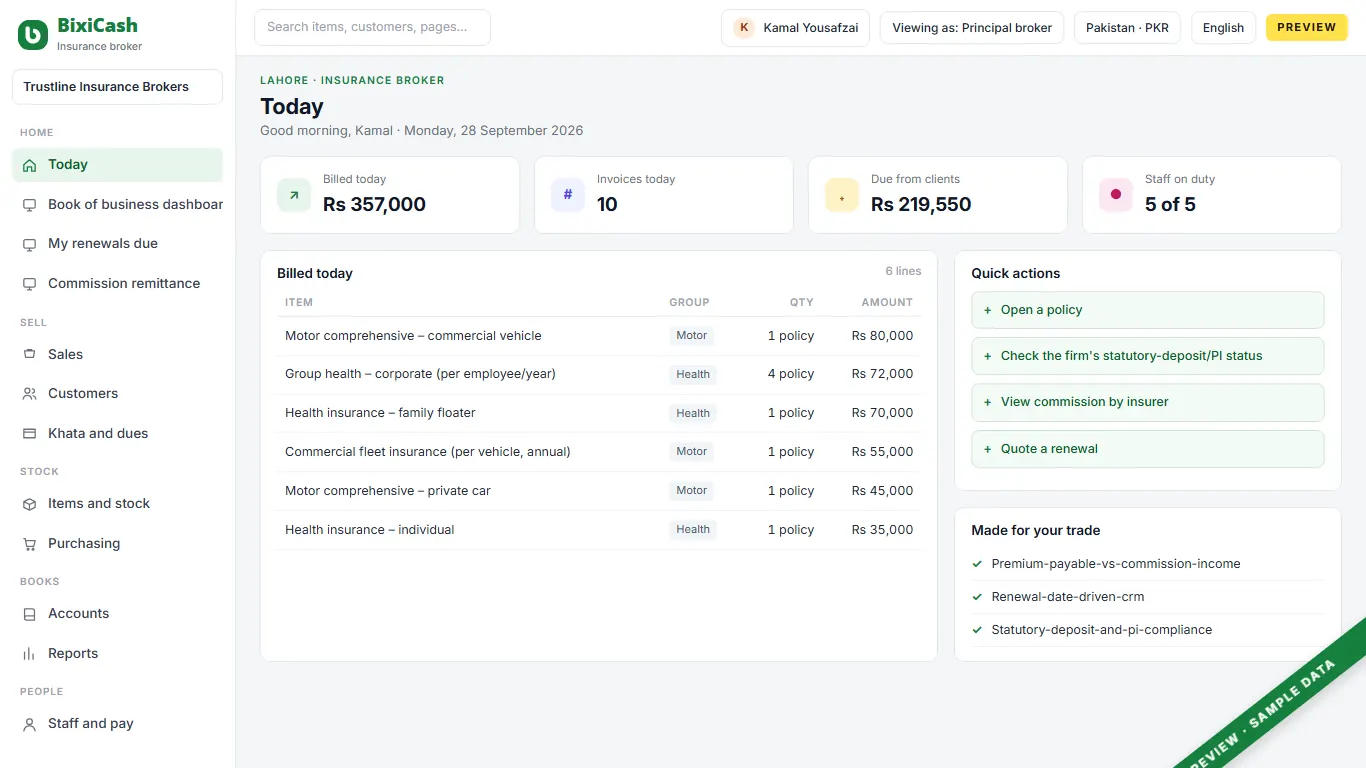The image size is (1366, 768).
Task: Click View commission by insurer
Action: pyautogui.click(x=1148, y=402)
